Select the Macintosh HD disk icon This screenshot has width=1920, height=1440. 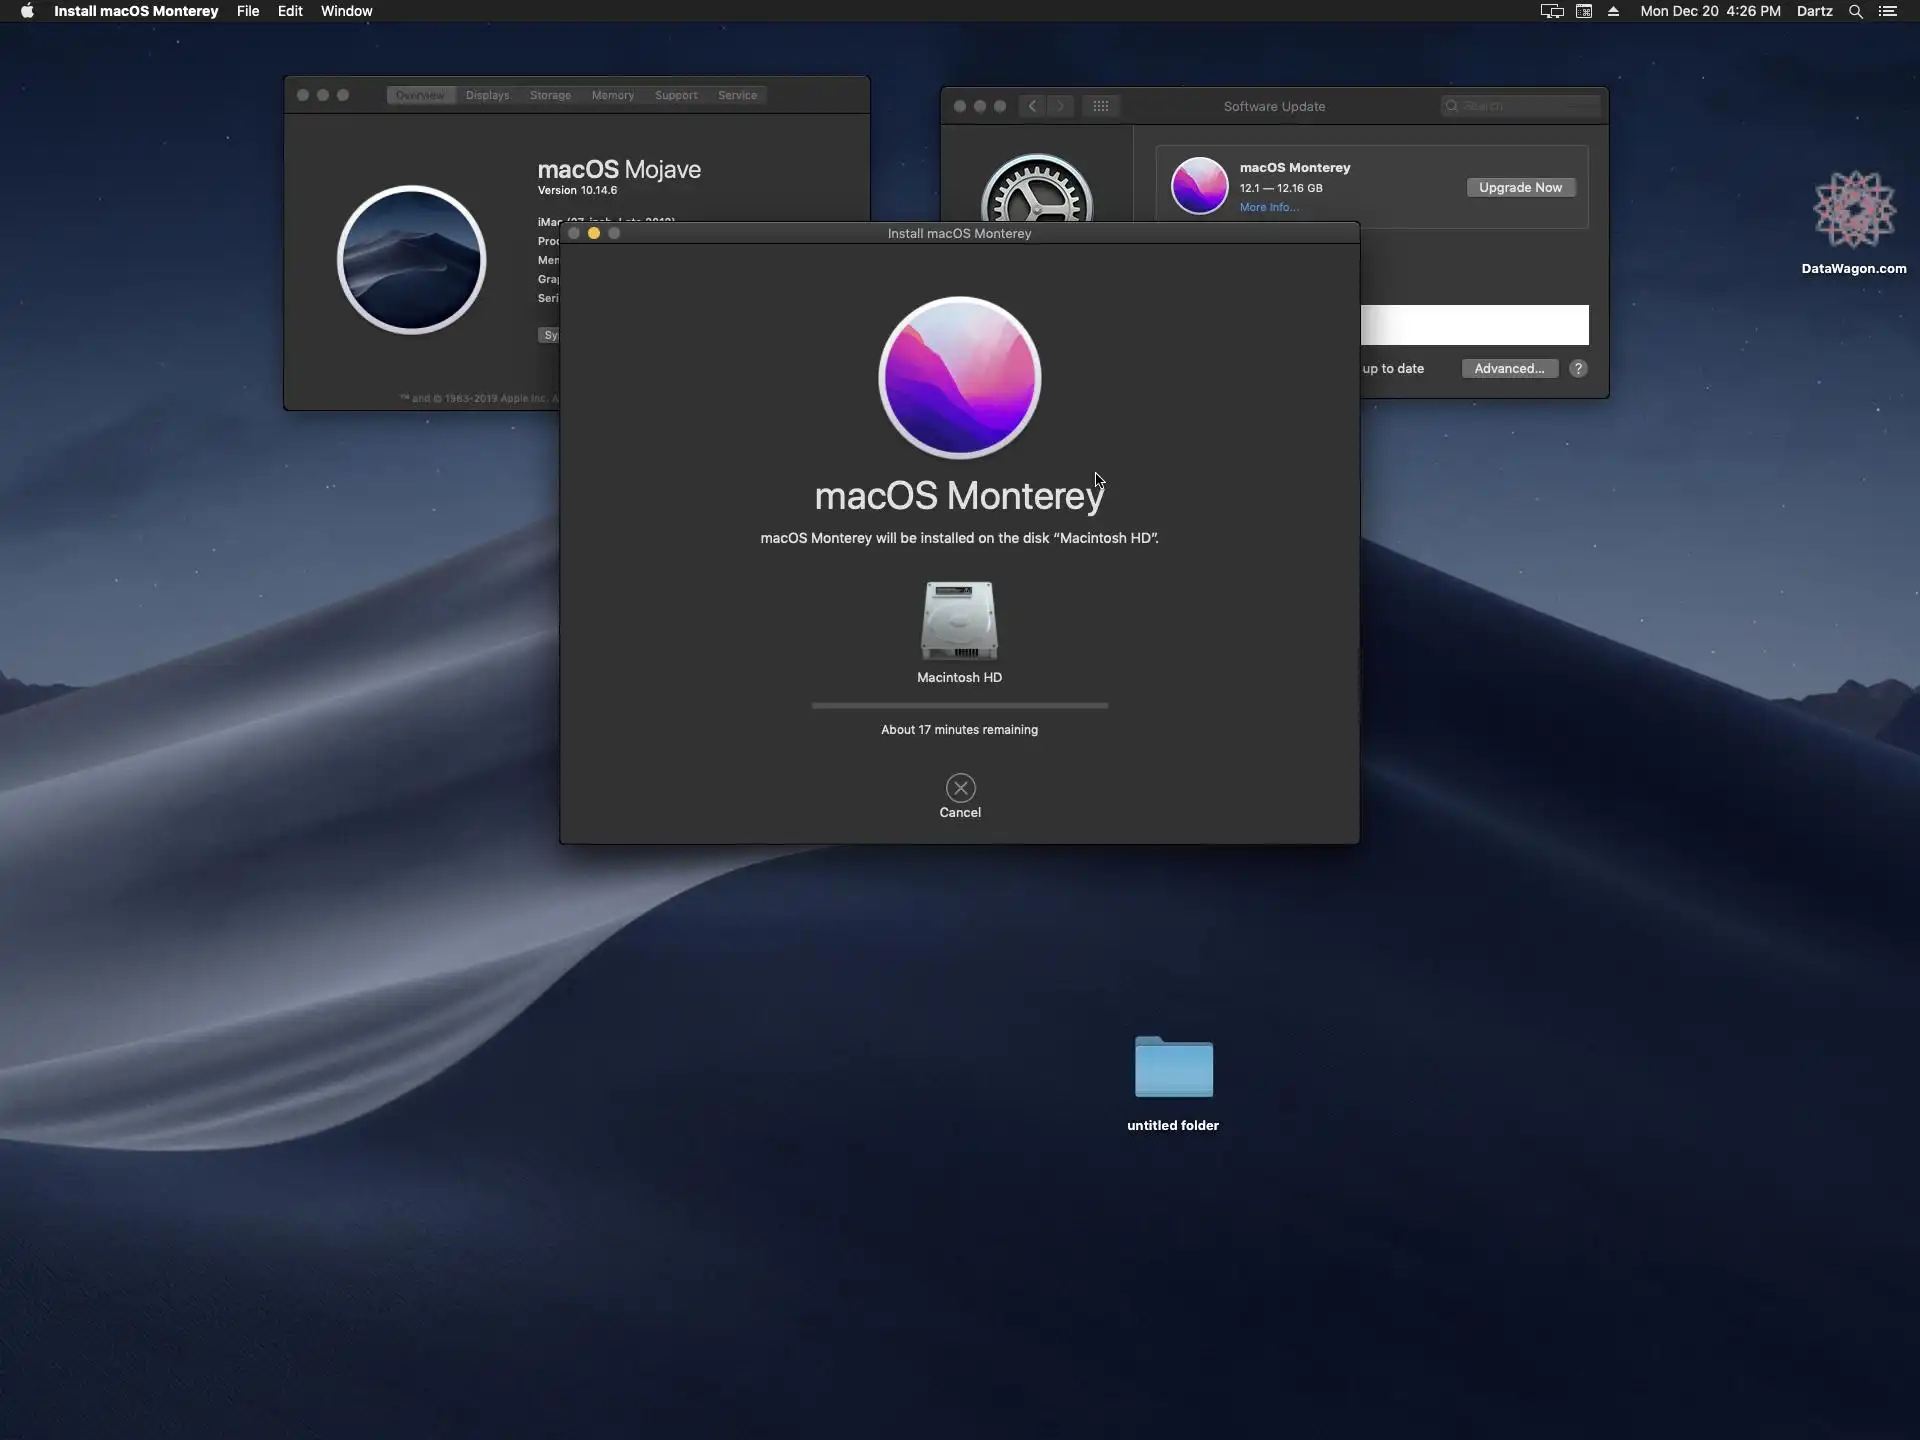[959, 621]
